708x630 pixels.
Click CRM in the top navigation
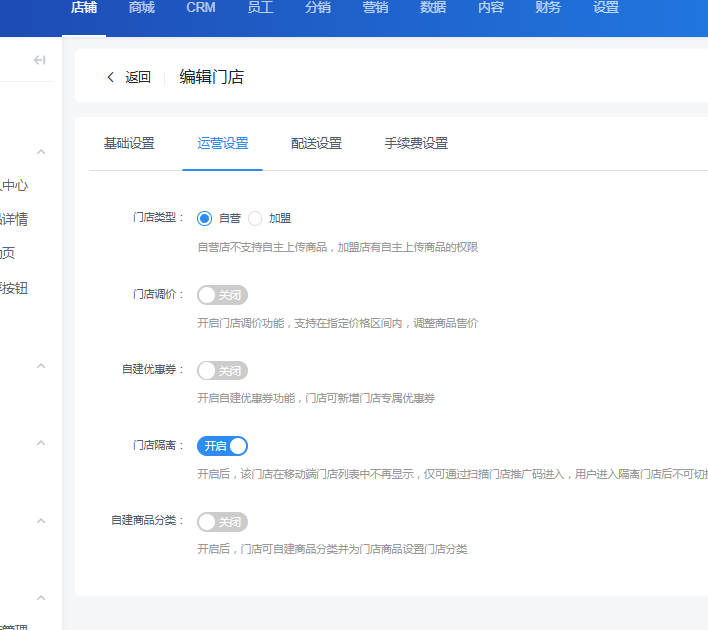point(200,8)
